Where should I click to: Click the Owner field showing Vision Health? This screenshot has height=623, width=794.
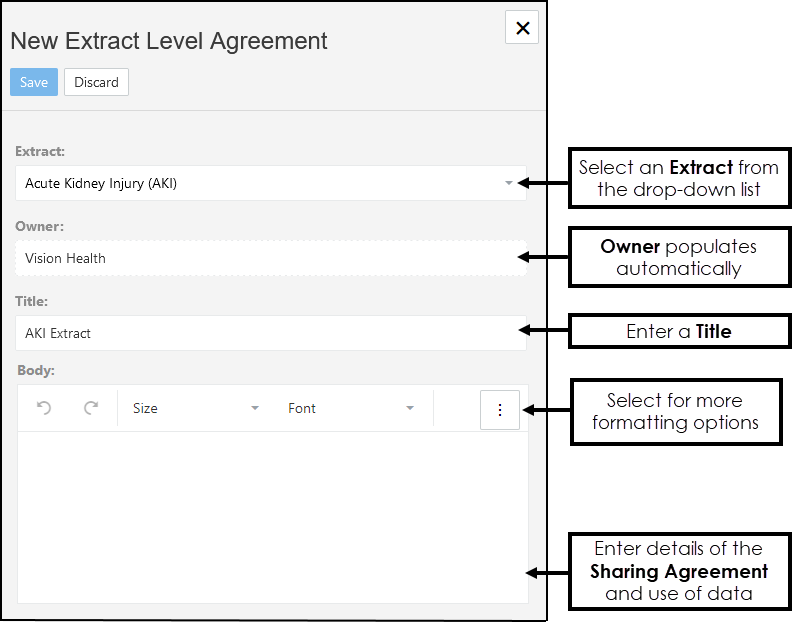click(x=270, y=258)
